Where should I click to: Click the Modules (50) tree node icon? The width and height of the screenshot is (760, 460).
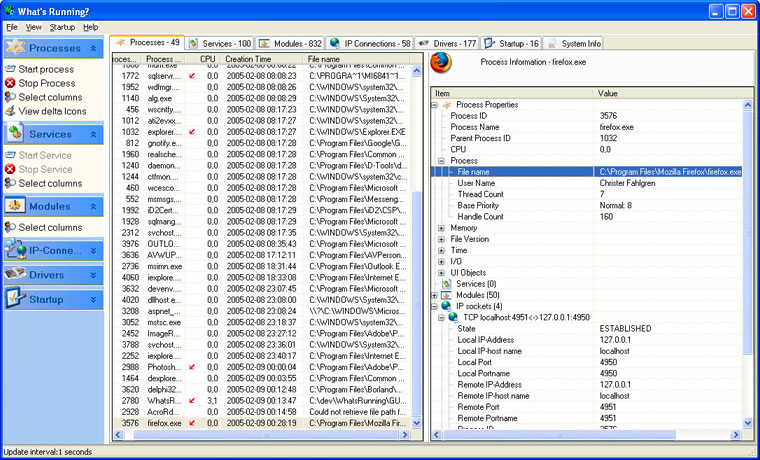446,295
